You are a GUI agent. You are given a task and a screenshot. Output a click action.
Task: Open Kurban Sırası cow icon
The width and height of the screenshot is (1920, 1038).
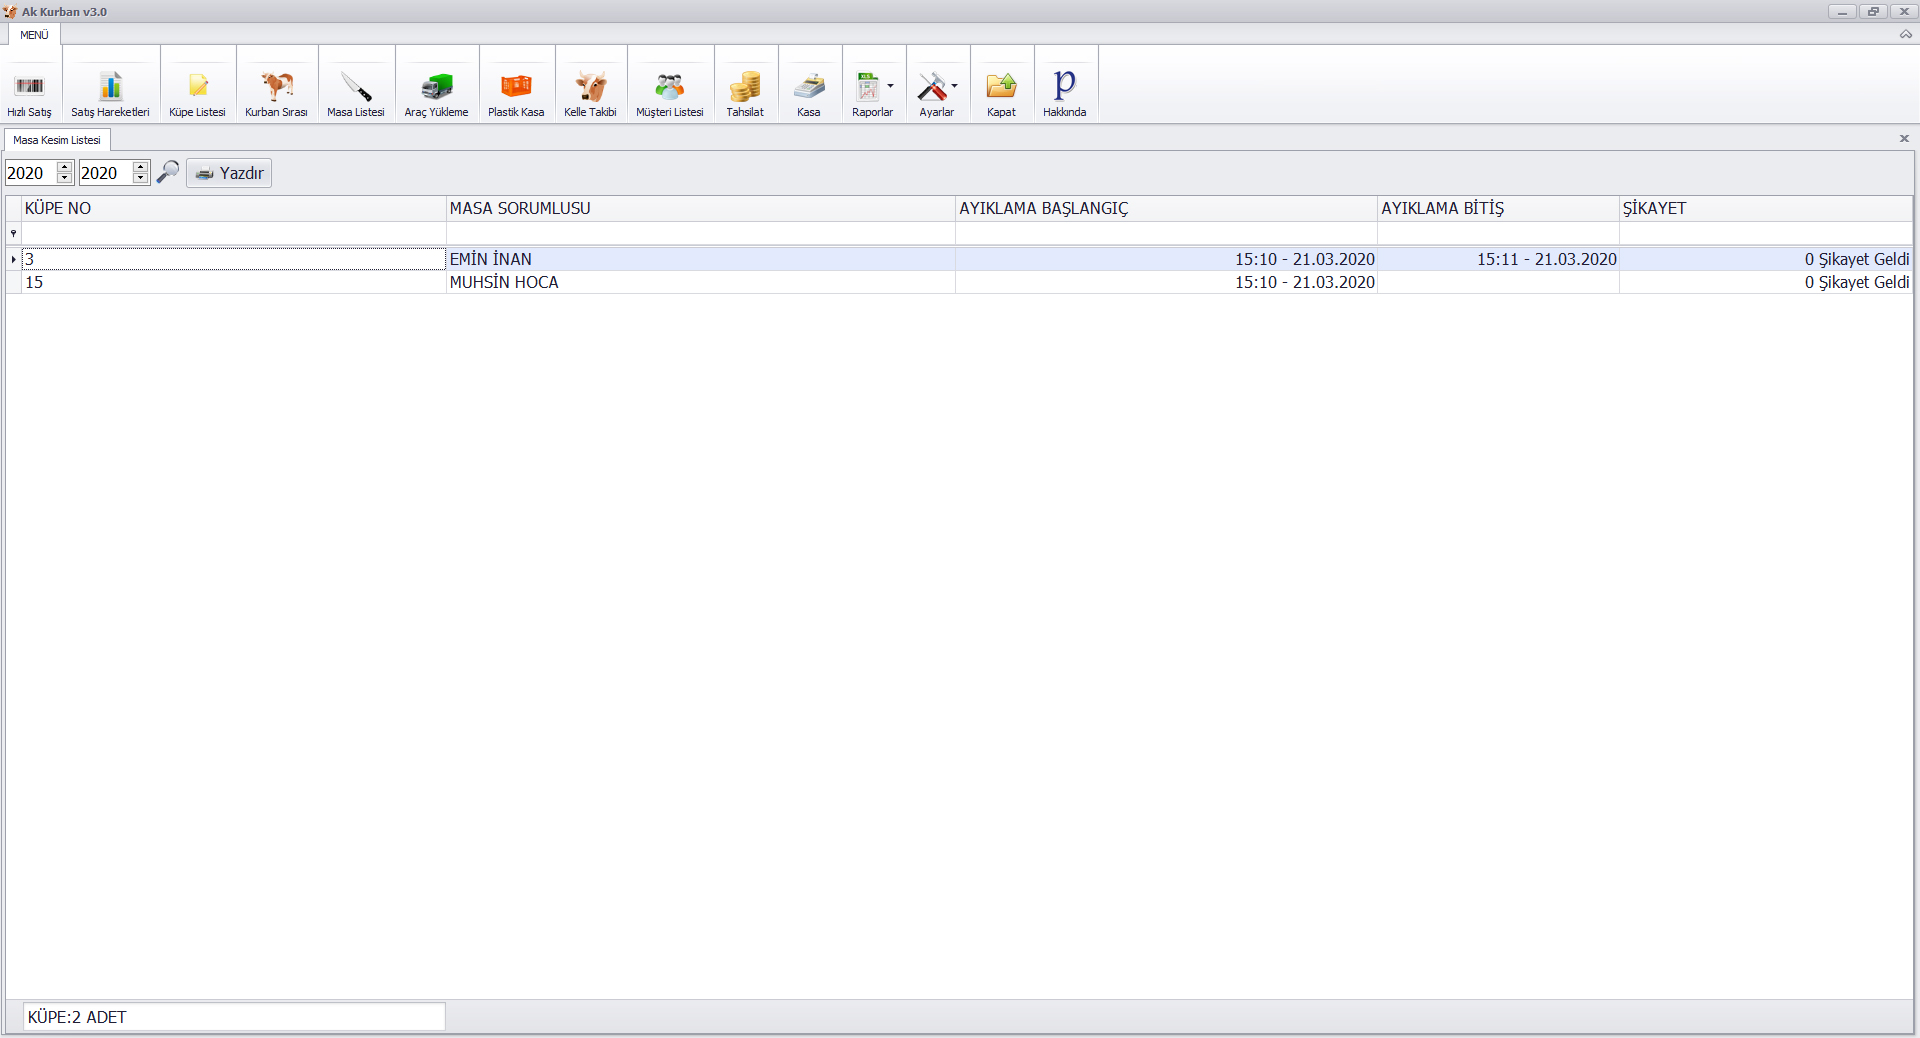click(276, 87)
